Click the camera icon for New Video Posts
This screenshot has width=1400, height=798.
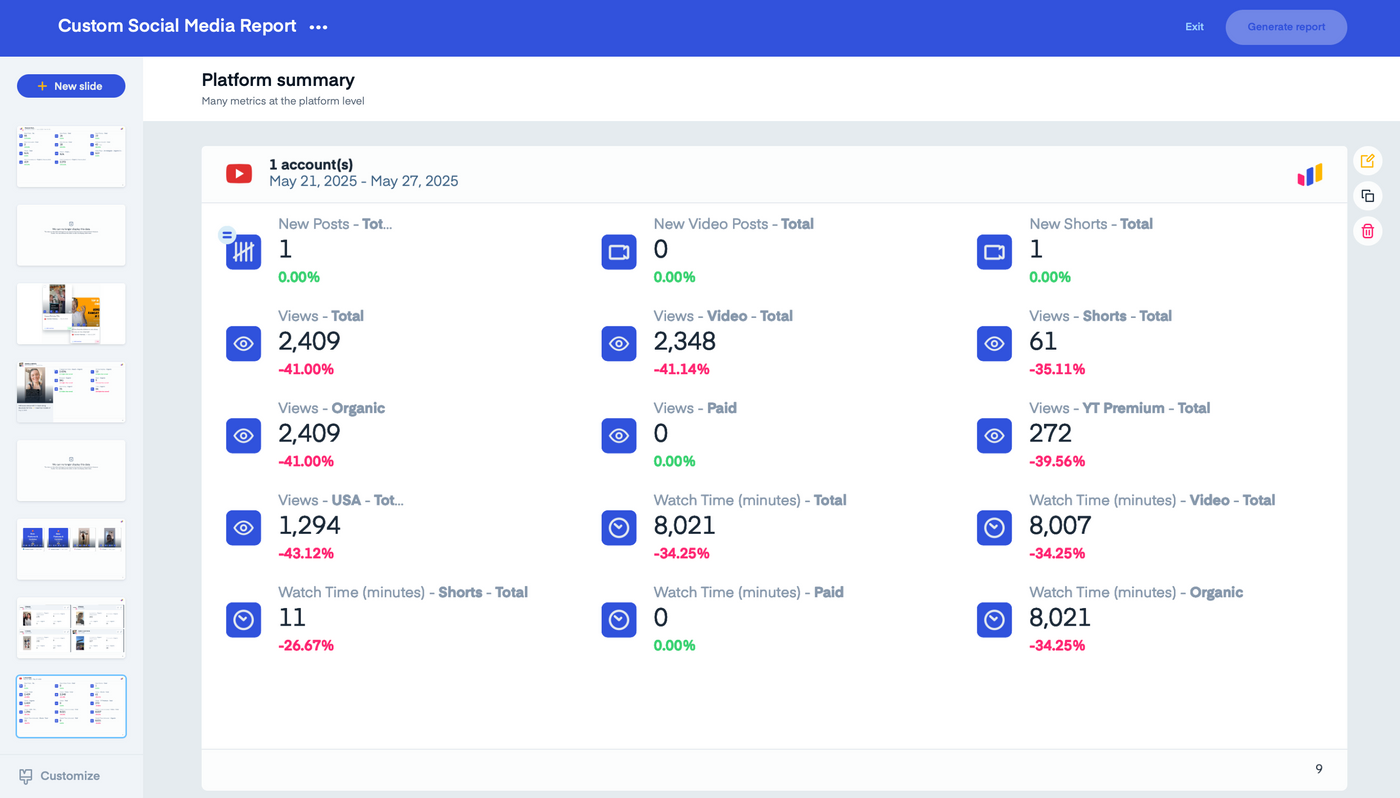coord(619,252)
